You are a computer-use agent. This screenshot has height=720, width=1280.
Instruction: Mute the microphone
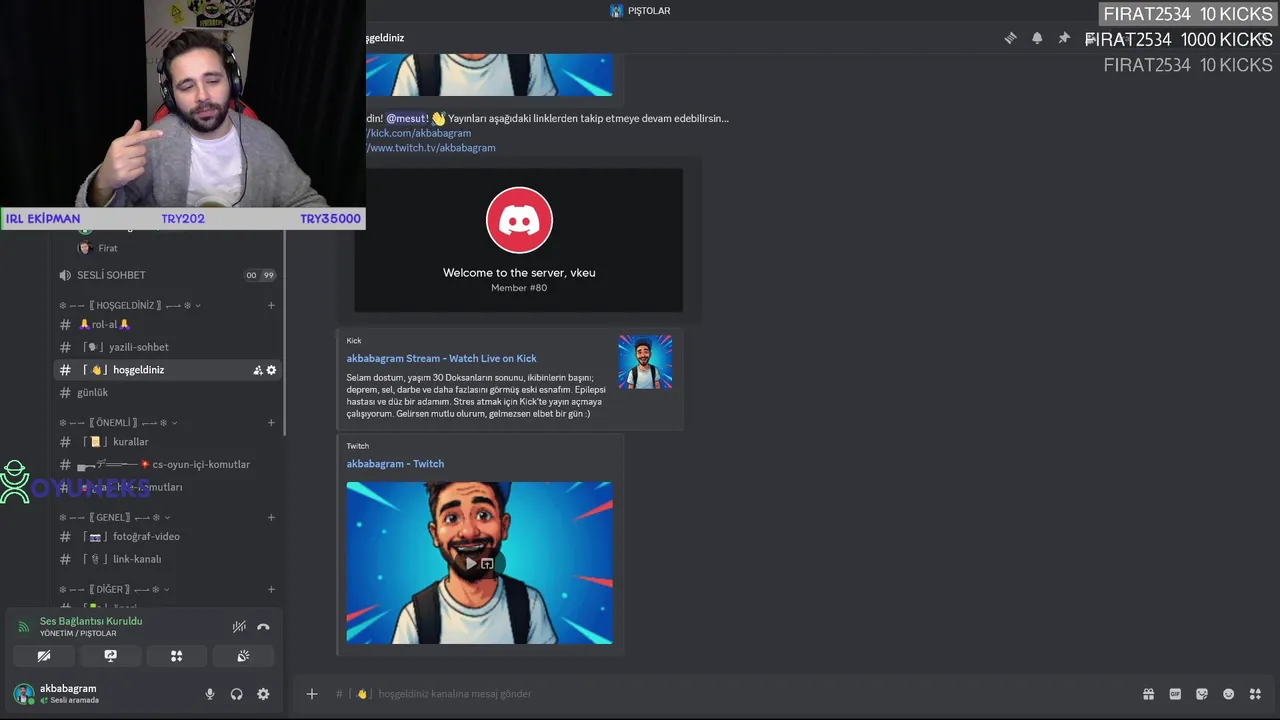click(210, 694)
